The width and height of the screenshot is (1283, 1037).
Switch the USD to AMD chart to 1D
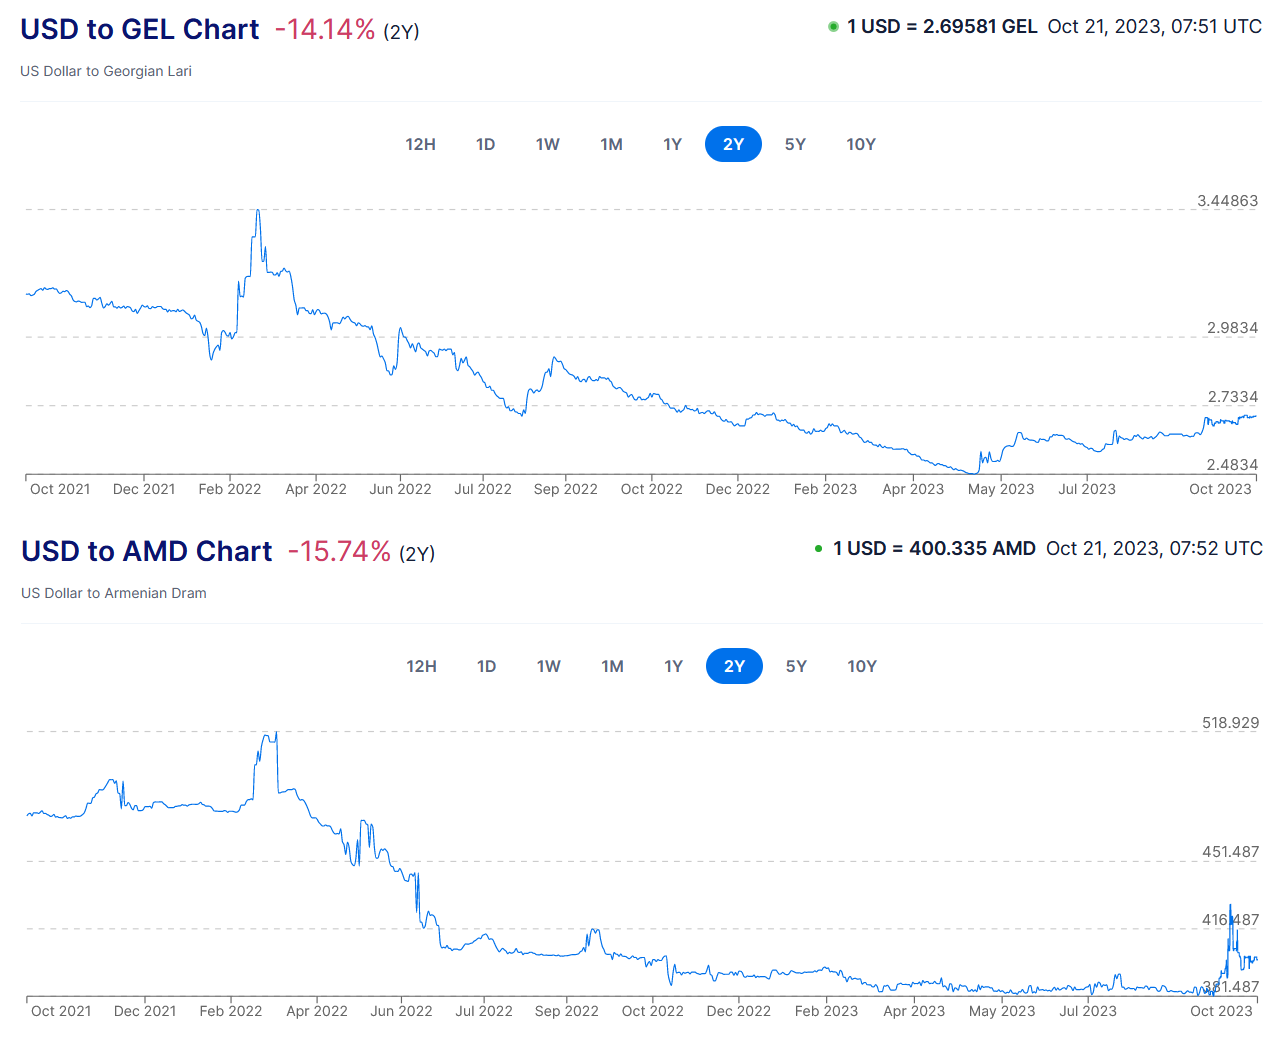point(486,666)
